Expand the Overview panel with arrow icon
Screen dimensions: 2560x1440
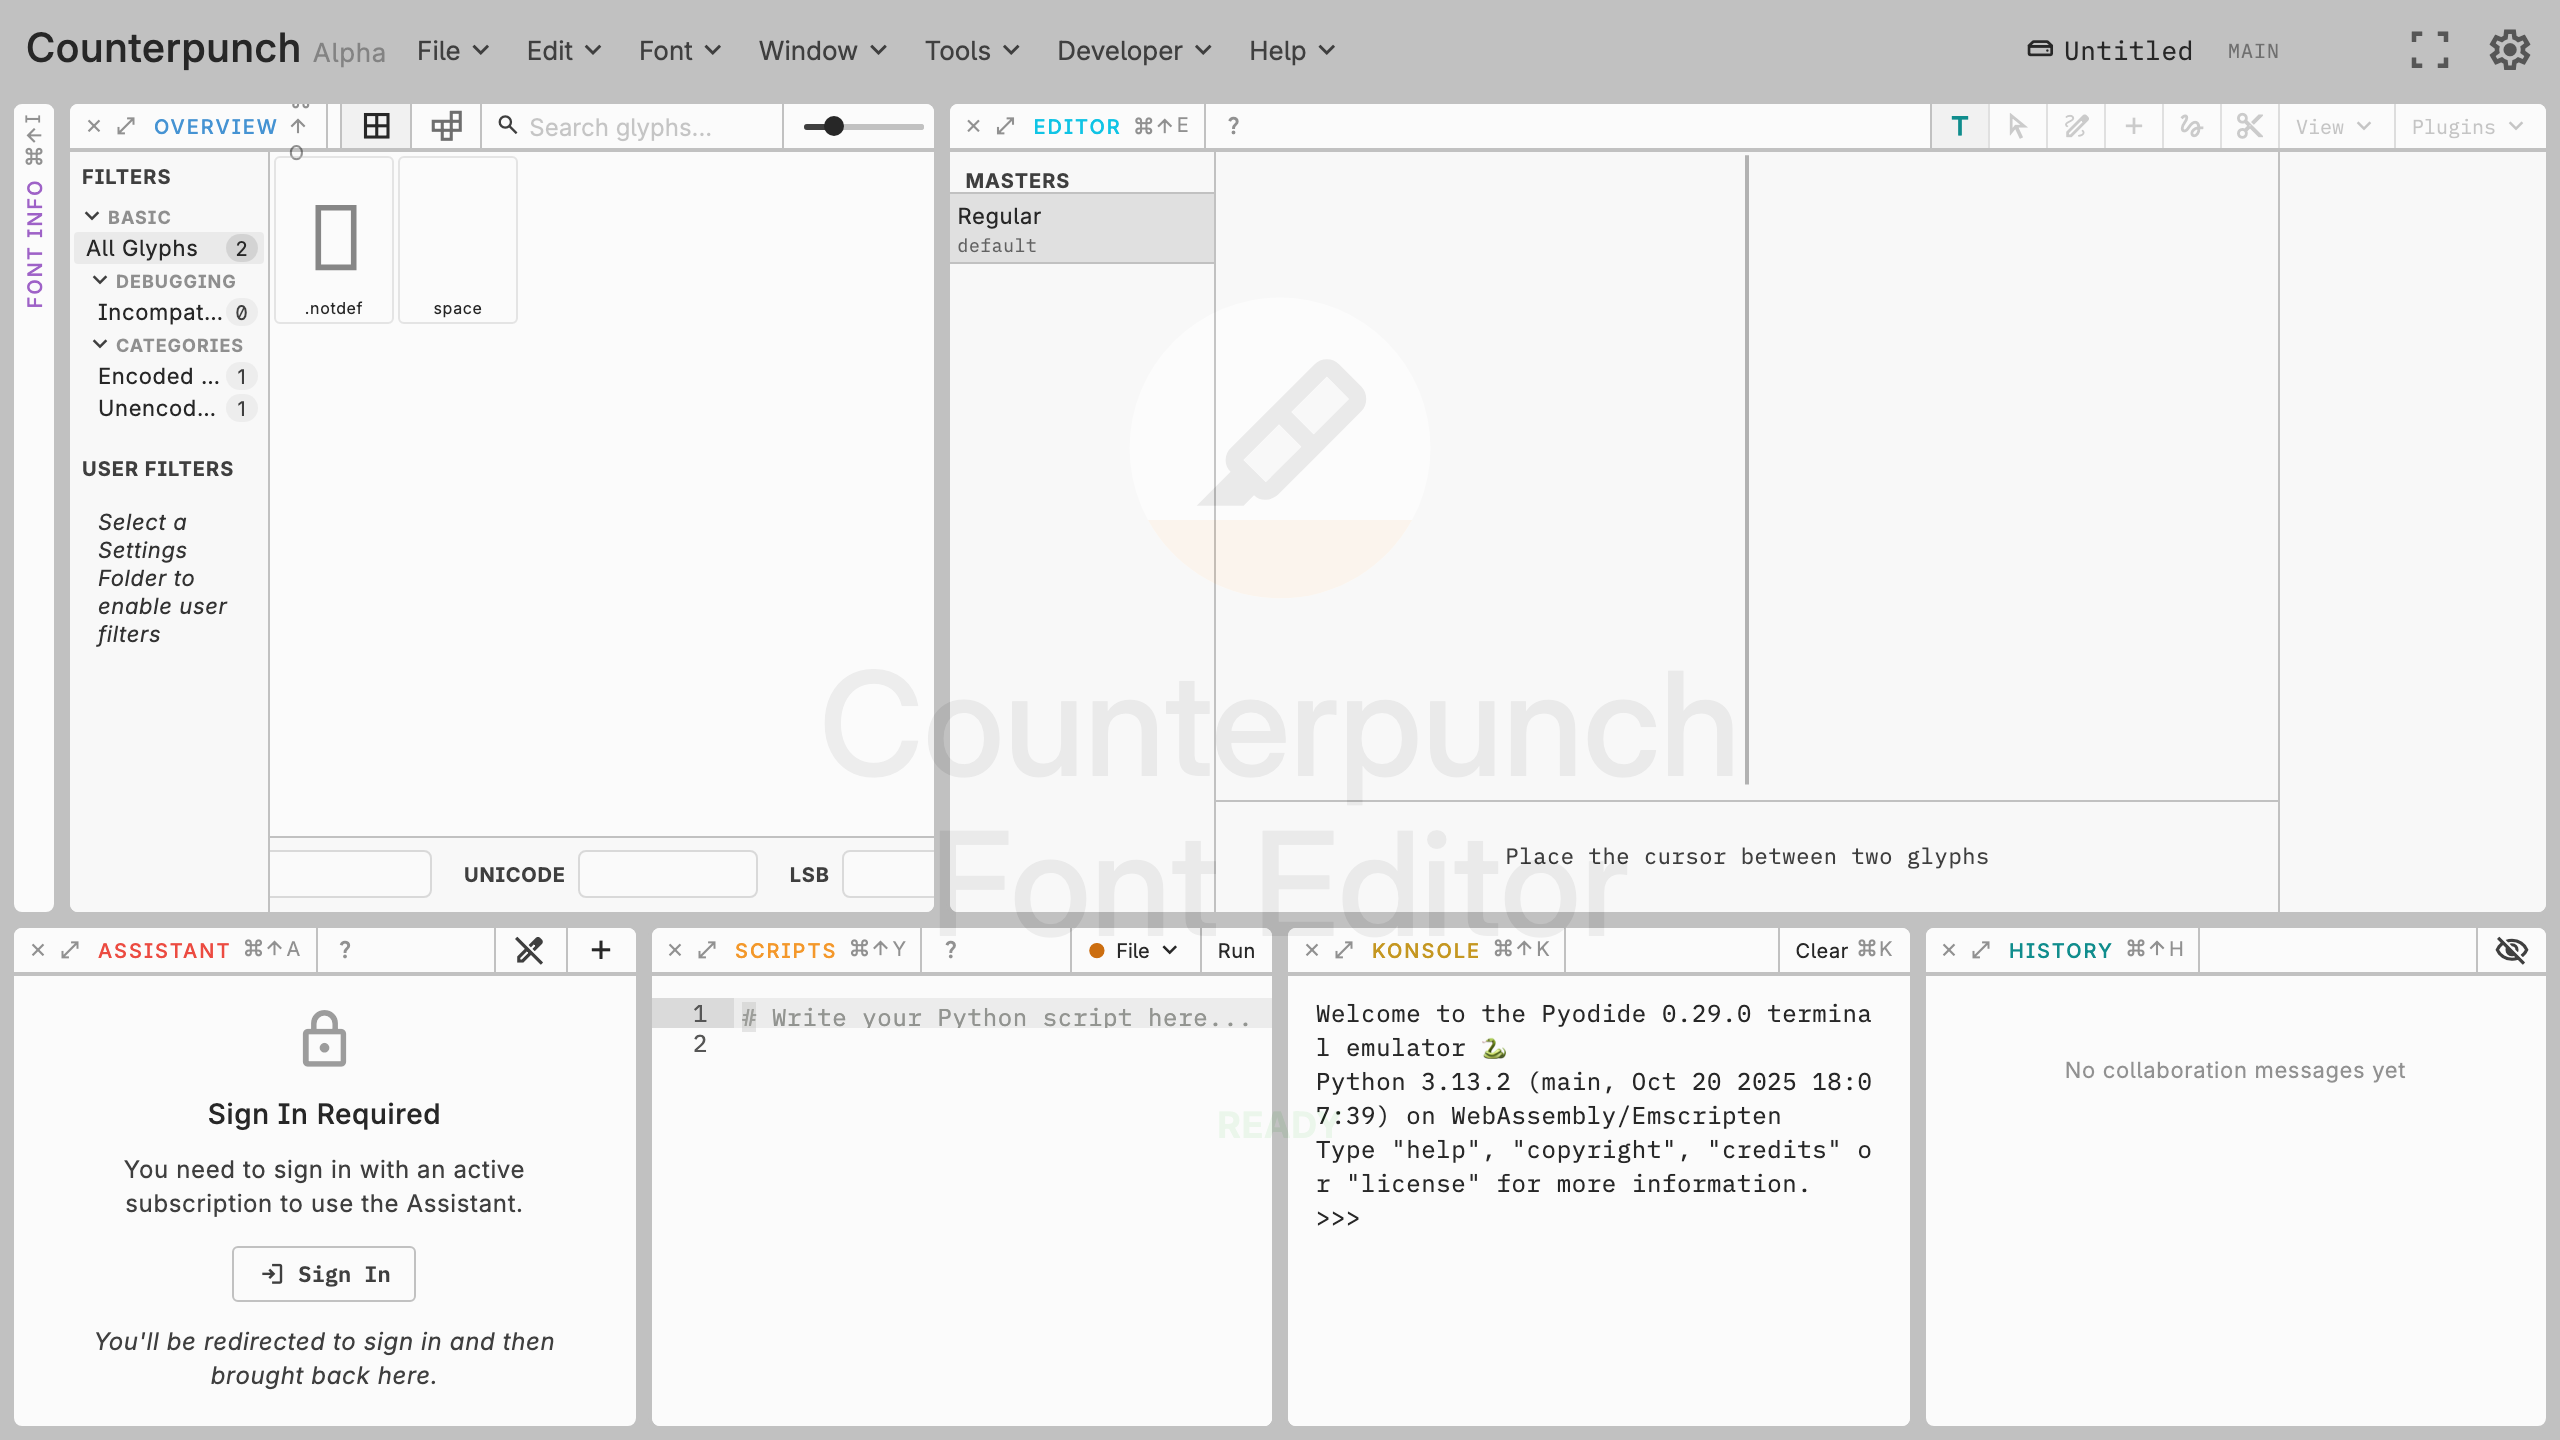tap(126, 126)
